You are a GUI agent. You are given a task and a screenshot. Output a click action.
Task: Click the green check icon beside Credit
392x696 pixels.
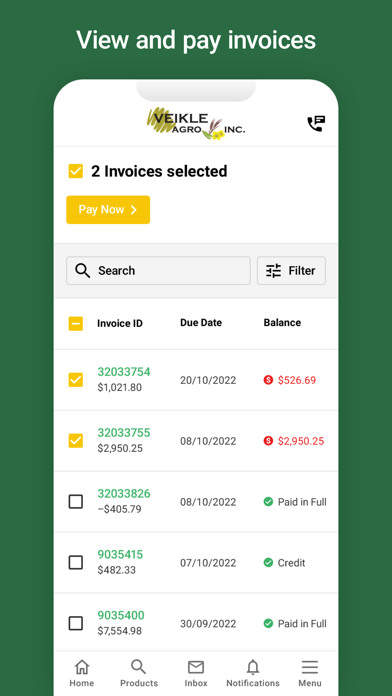point(268,562)
